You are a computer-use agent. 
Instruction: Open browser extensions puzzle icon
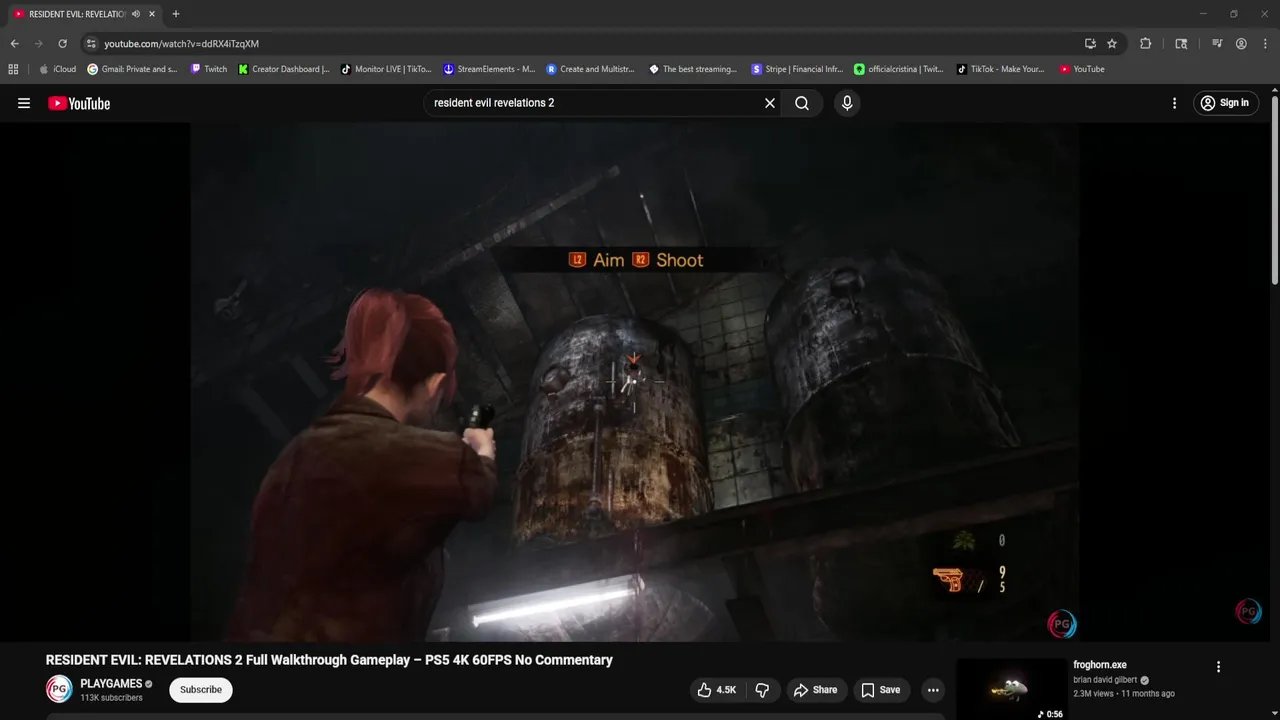(1145, 44)
